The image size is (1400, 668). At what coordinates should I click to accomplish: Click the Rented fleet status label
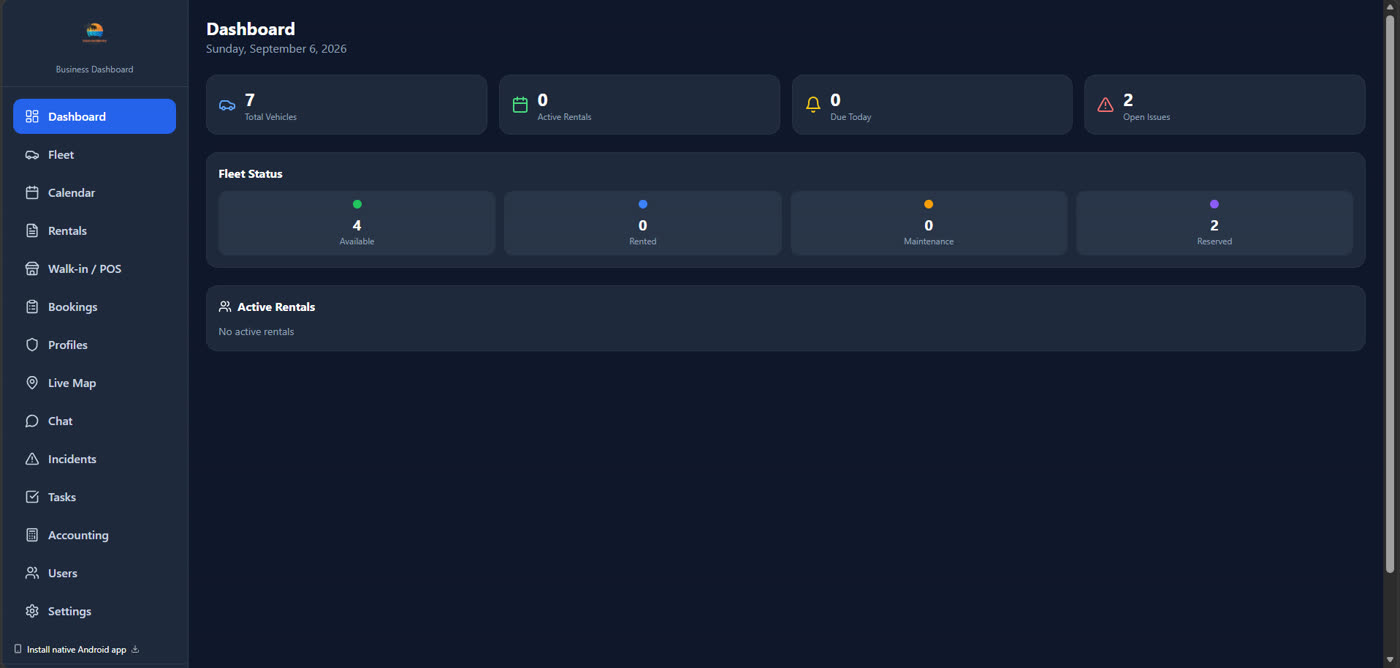(x=643, y=241)
